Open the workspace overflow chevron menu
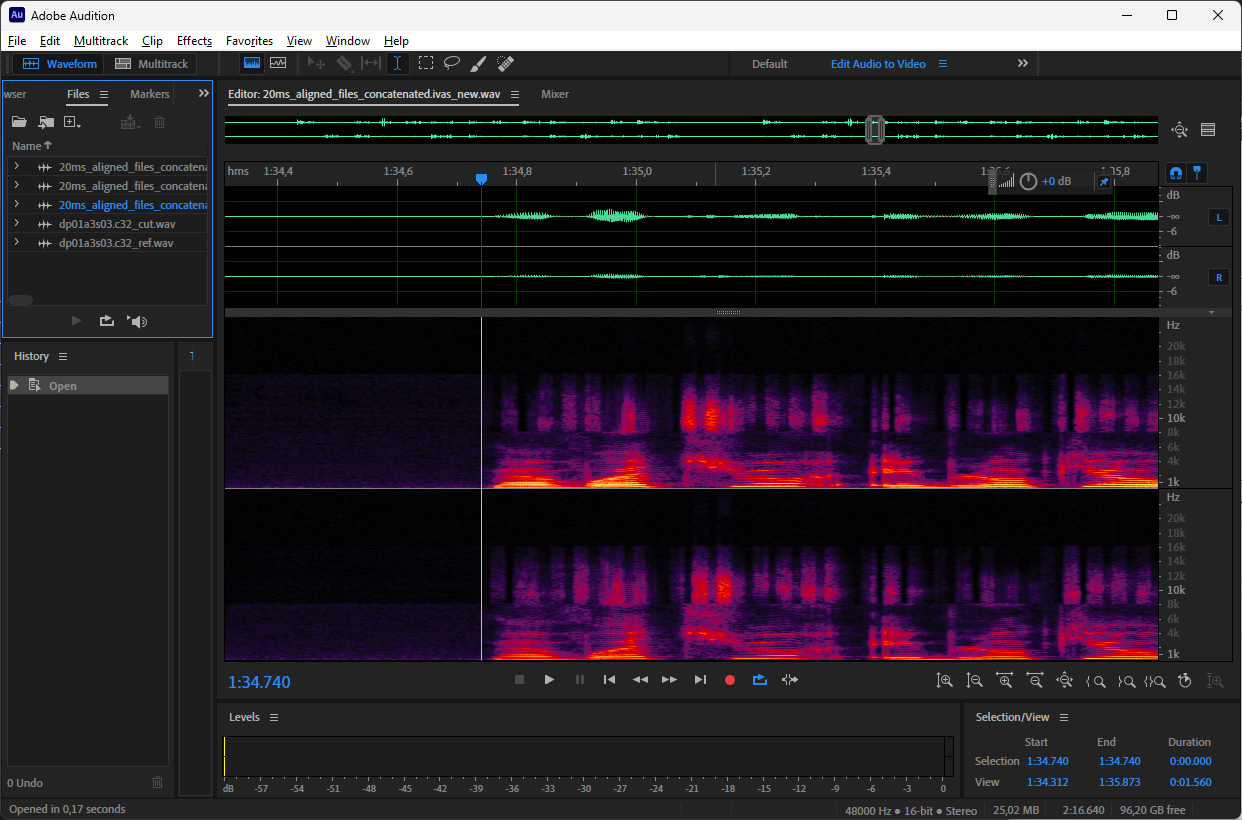This screenshot has height=820, width=1242. pyautogui.click(x=1022, y=63)
